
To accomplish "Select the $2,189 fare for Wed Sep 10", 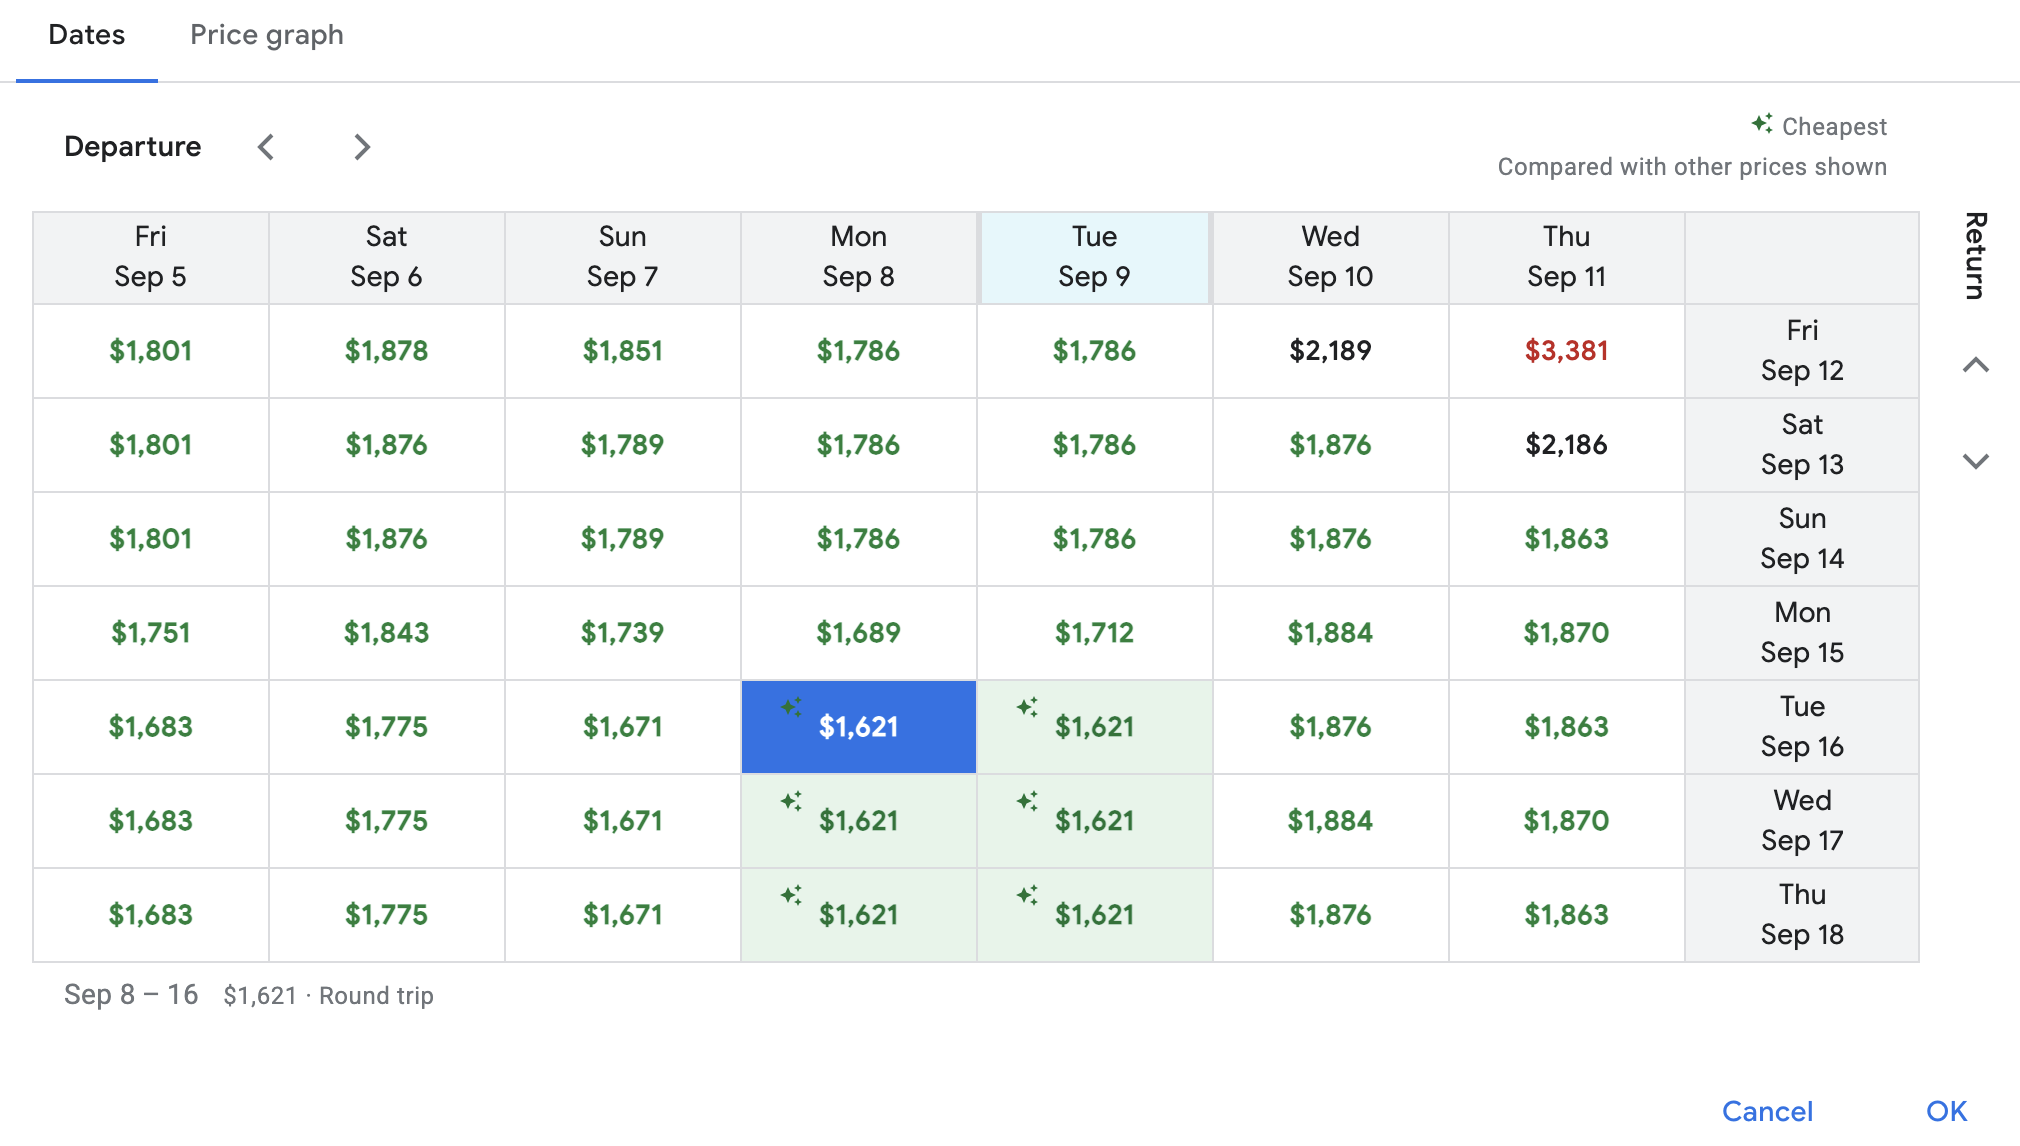I will pos(1331,351).
